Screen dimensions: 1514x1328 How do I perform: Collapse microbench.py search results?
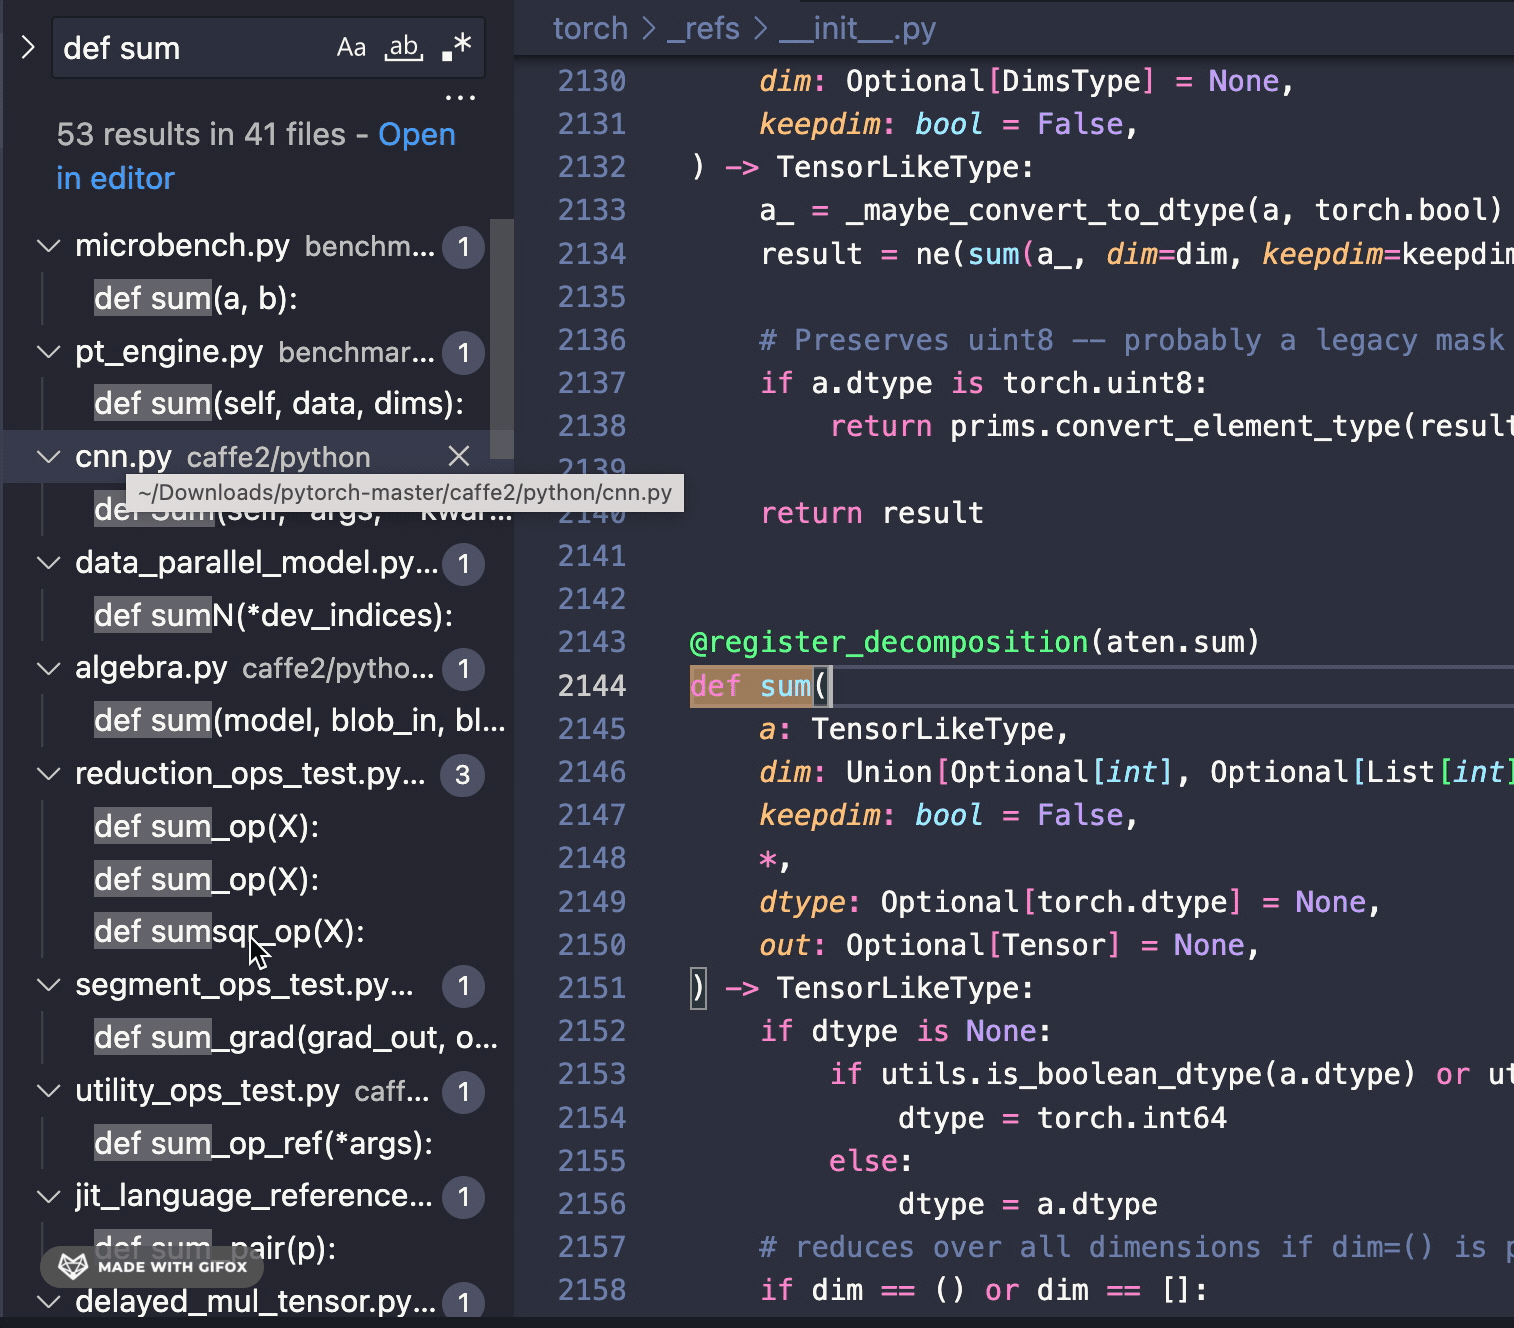49,246
